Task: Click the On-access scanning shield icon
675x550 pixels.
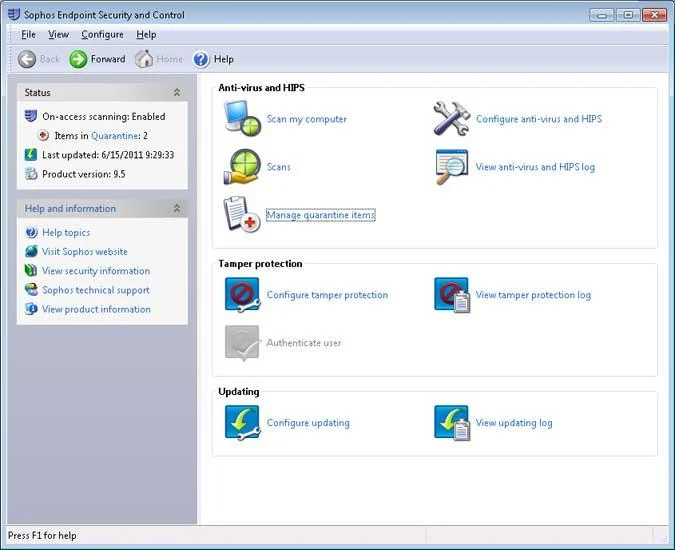Action: coord(31,116)
